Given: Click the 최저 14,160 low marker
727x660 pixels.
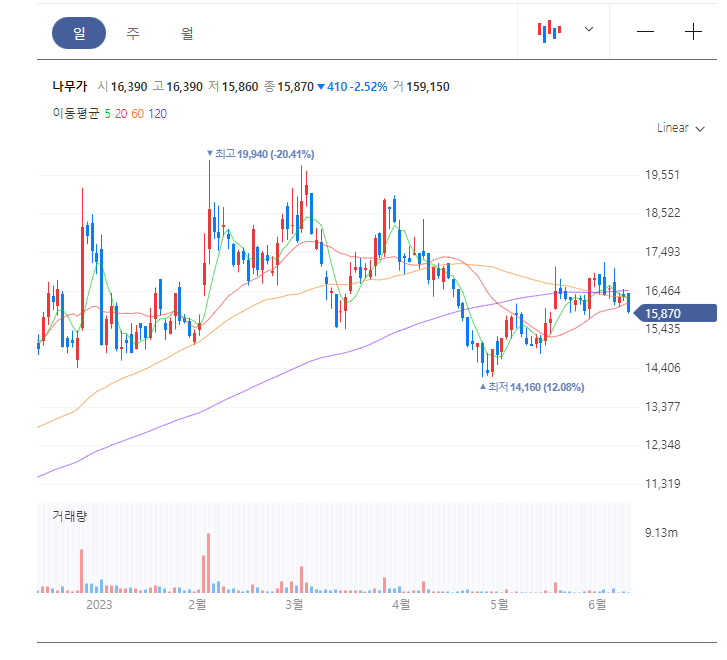Looking at the screenshot, I should [x=532, y=387].
